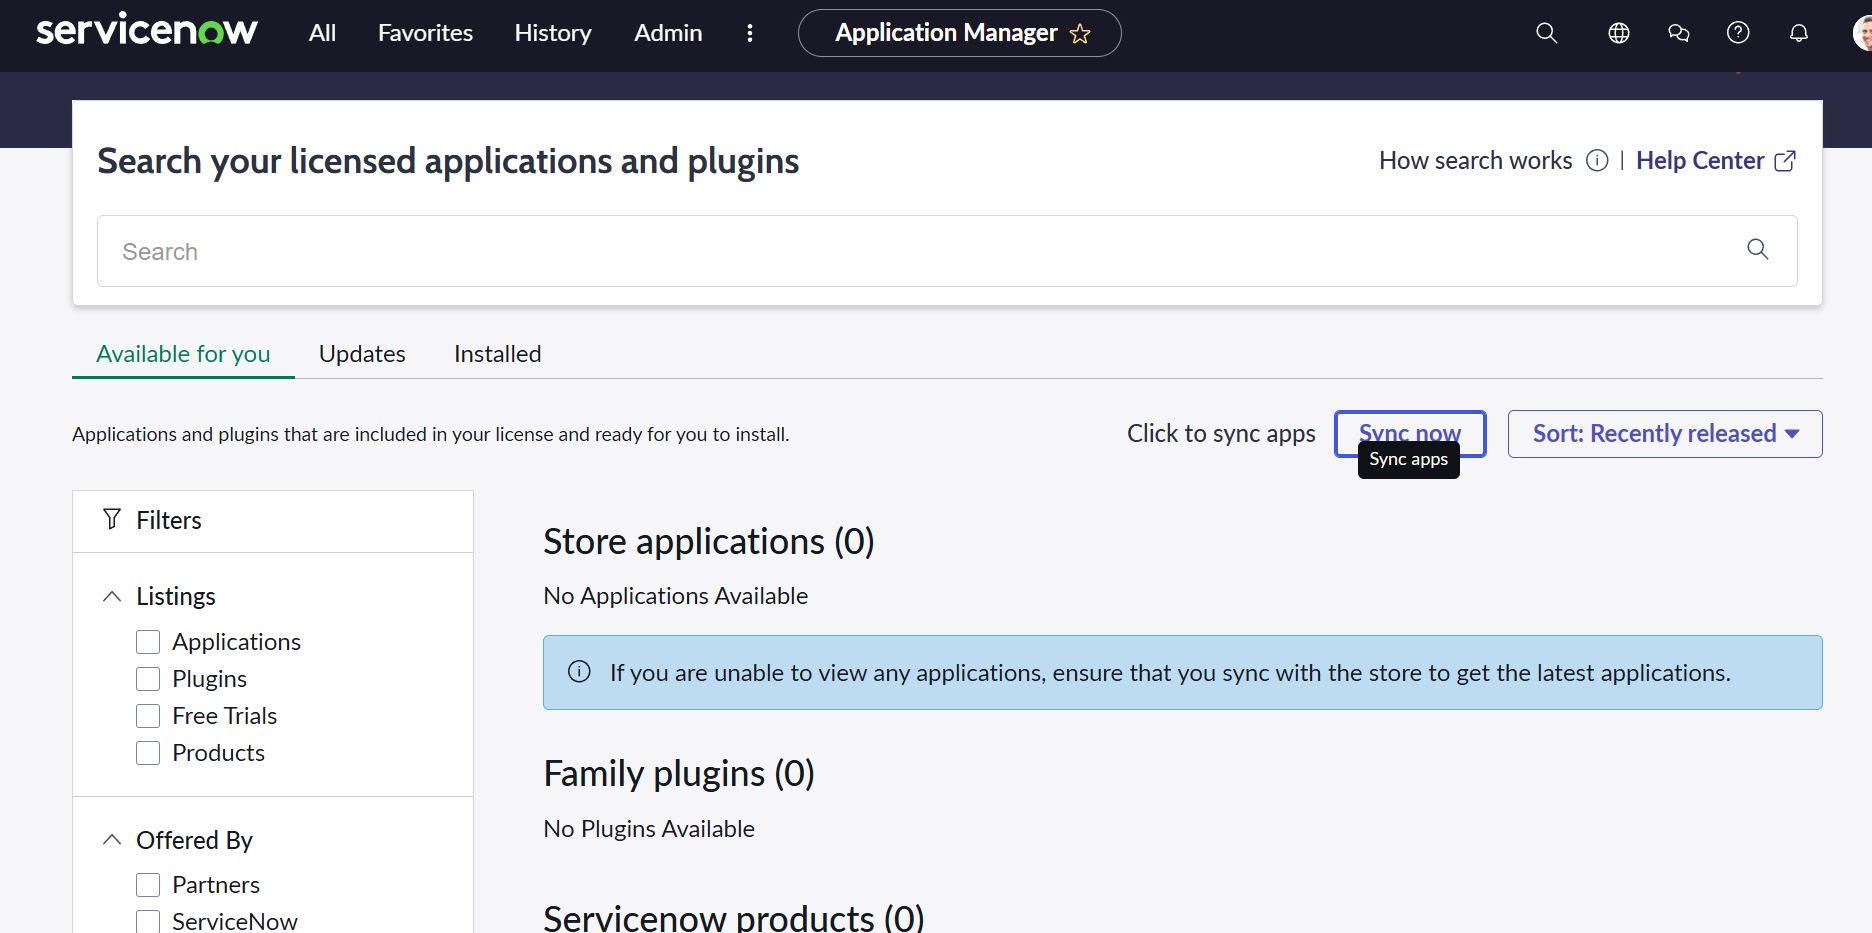The image size is (1872, 933).
Task: Enable the Free Trials filter
Action: click(148, 715)
